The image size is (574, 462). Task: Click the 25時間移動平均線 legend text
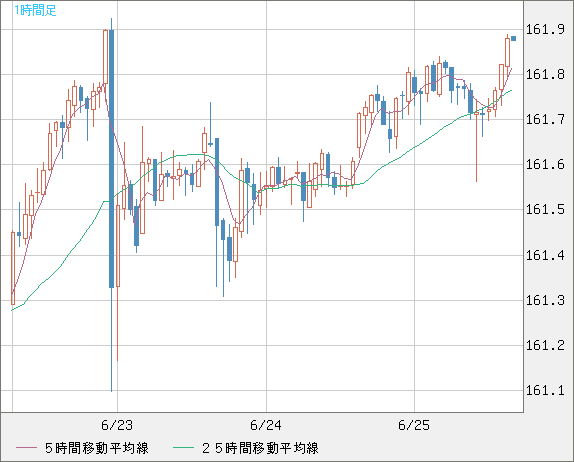pos(260,448)
